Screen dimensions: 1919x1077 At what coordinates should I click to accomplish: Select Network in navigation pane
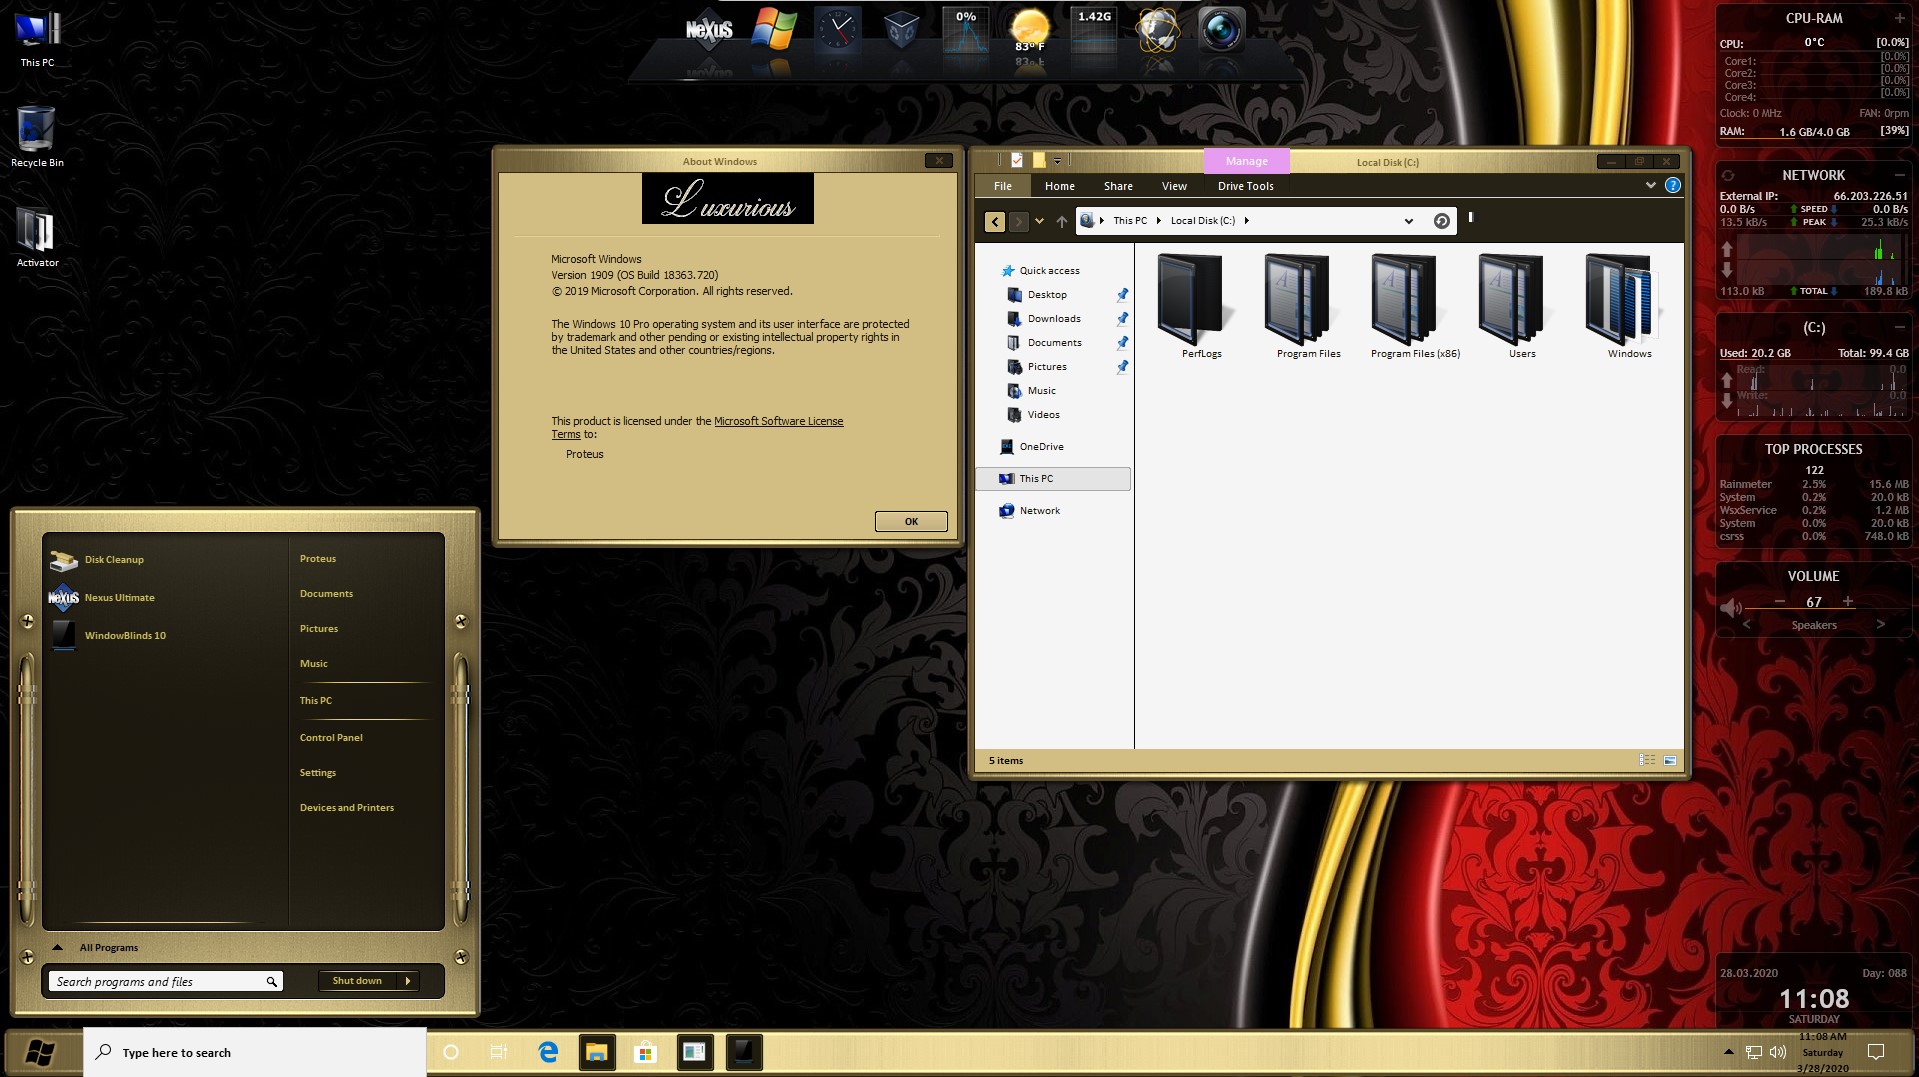click(1039, 510)
